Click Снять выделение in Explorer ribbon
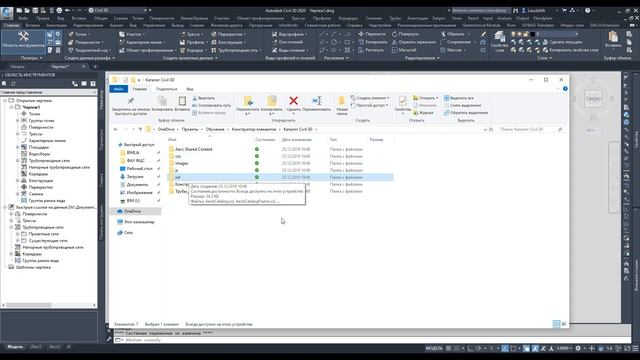This screenshot has width=640, height=360. (x=462, y=105)
